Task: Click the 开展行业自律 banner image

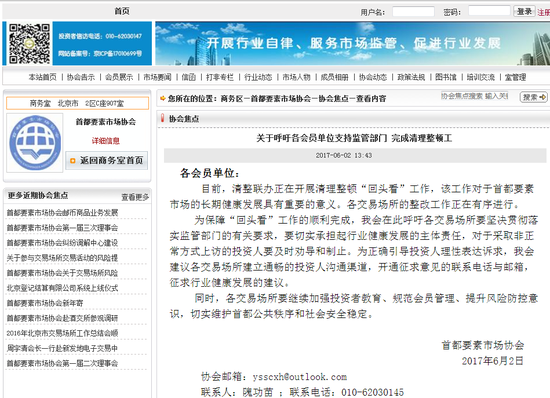Action: (353, 43)
